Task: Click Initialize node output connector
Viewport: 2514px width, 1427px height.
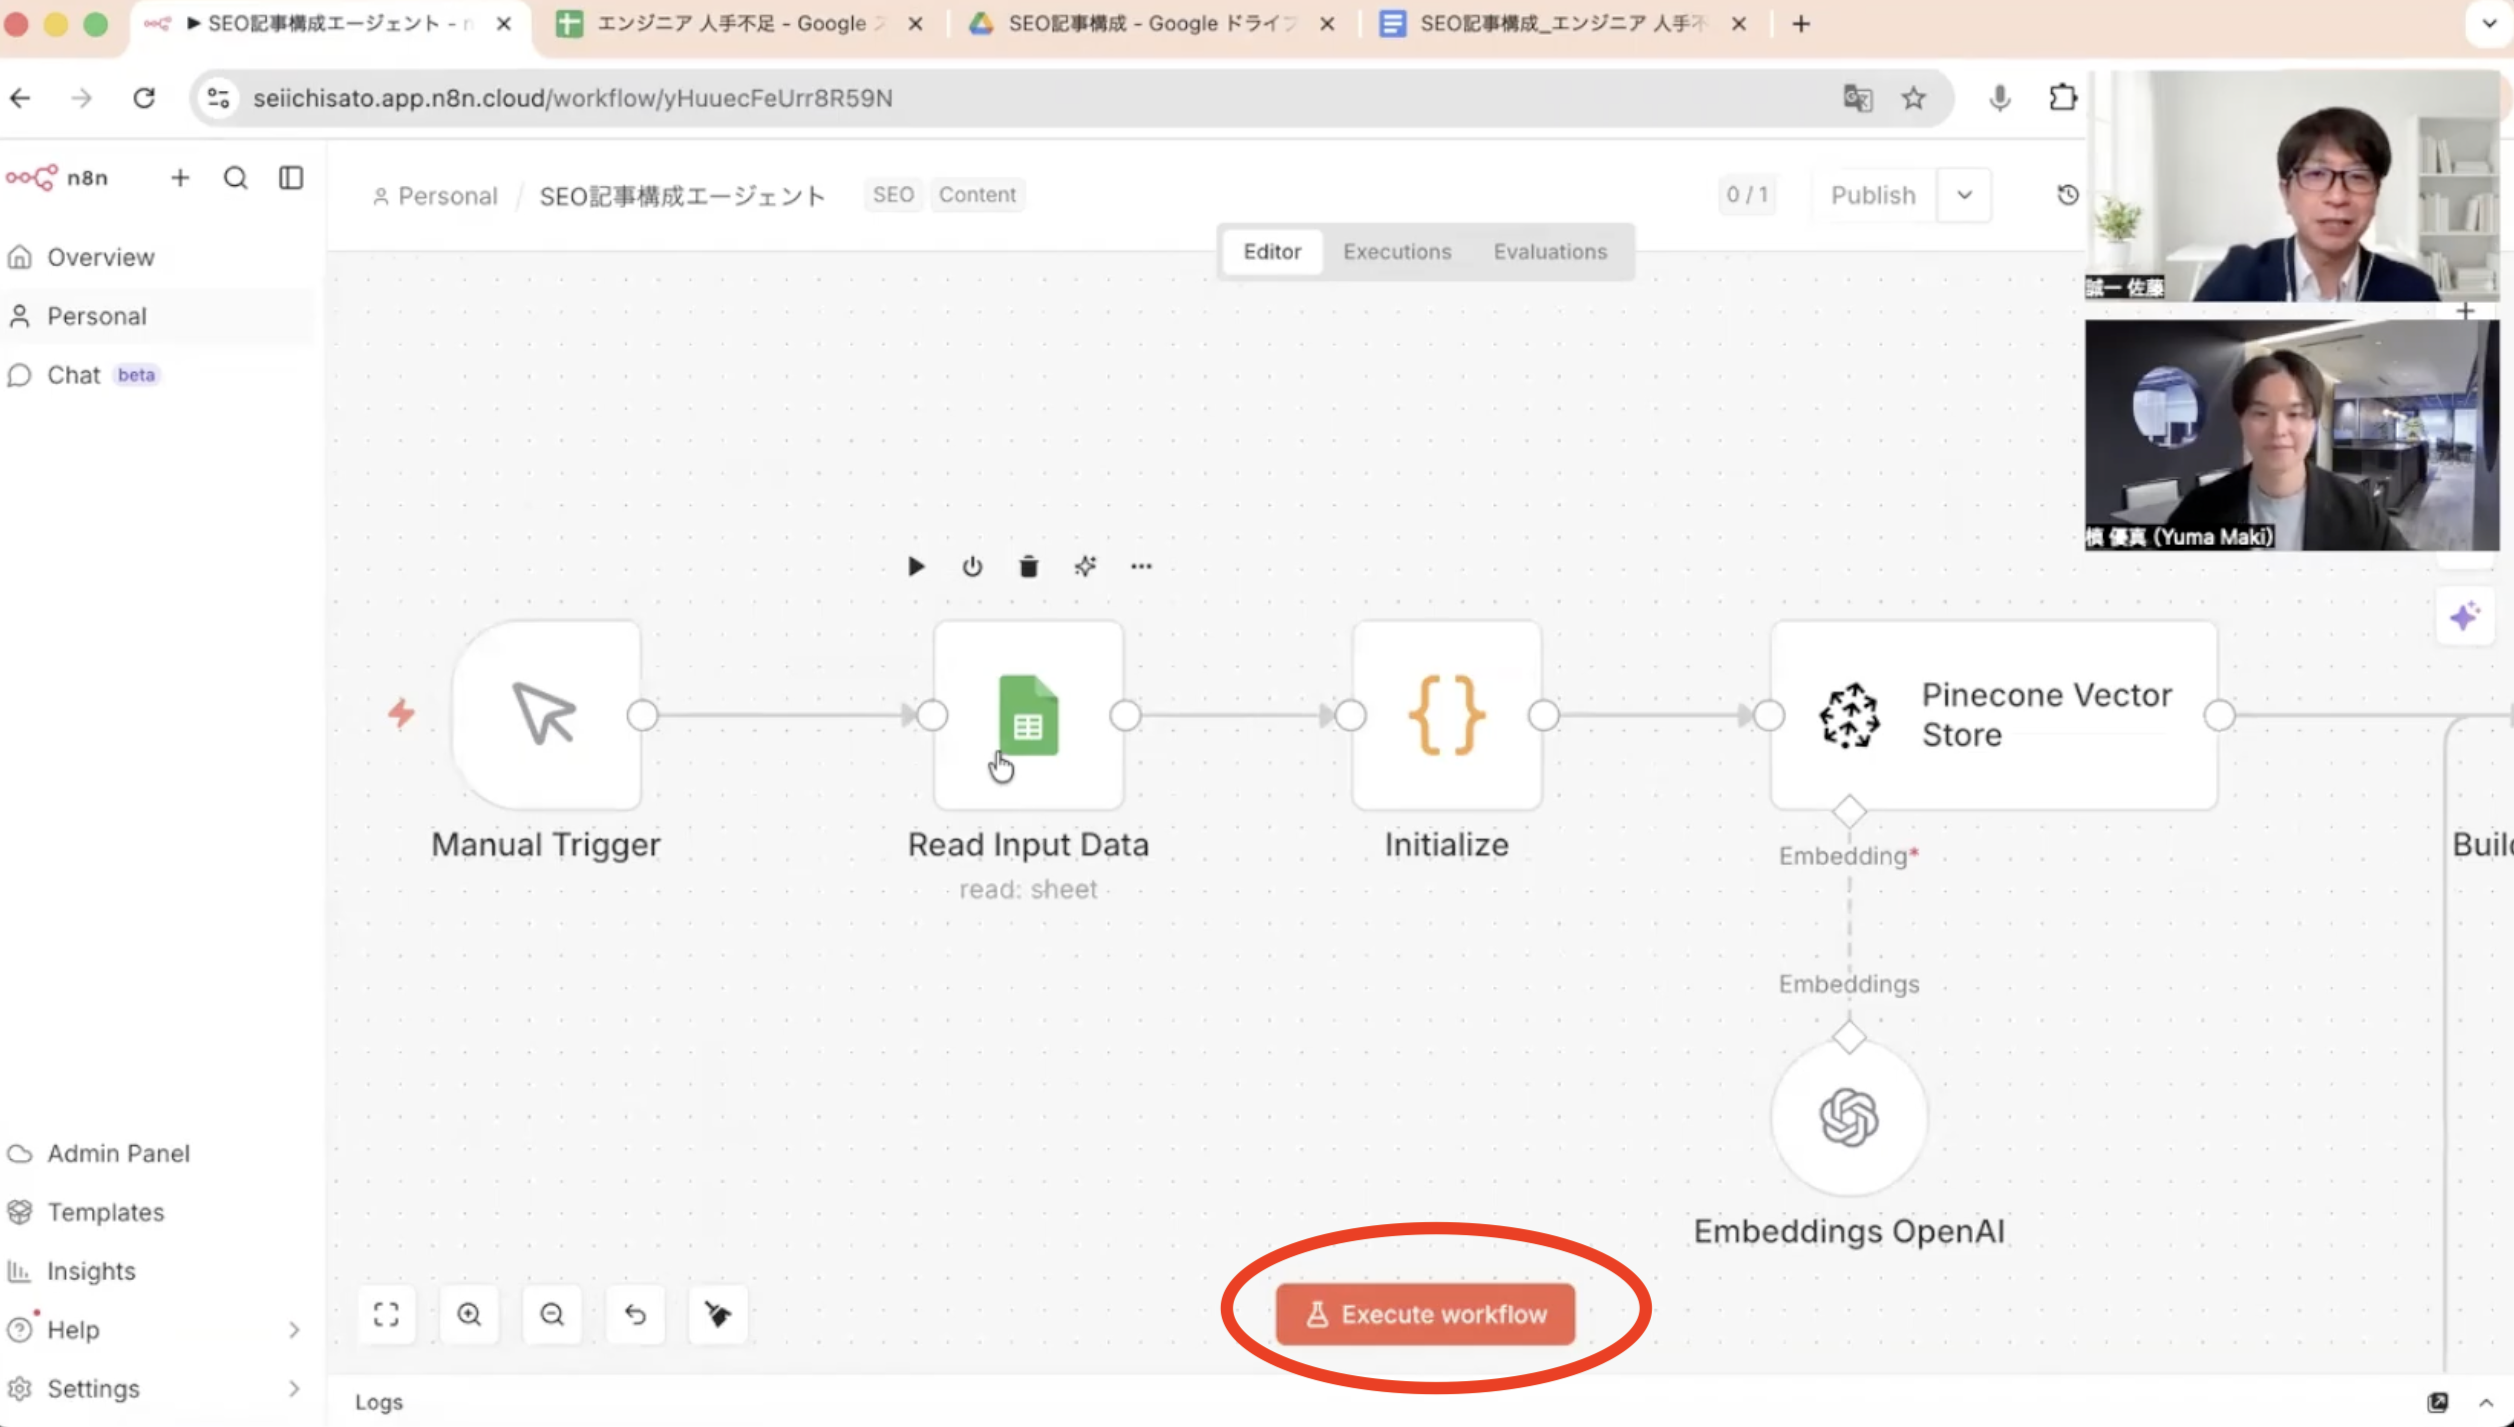Action: (1543, 715)
